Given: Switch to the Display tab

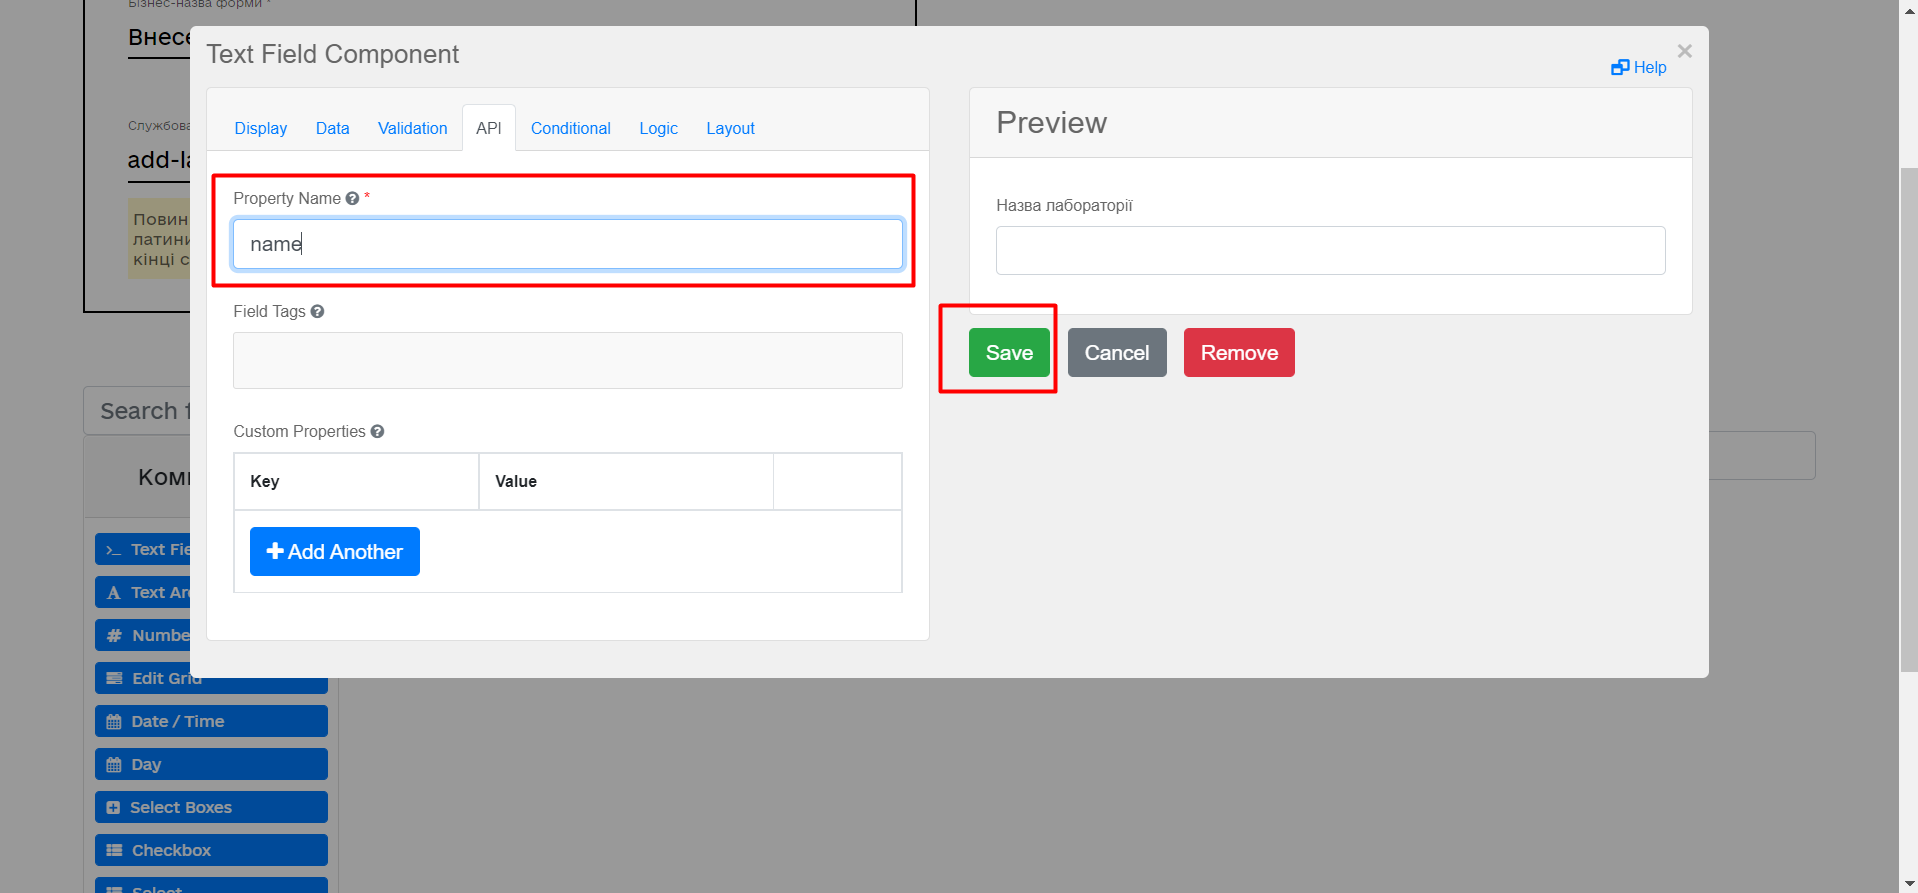Looking at the screenshot, I should tap(261, 128).
